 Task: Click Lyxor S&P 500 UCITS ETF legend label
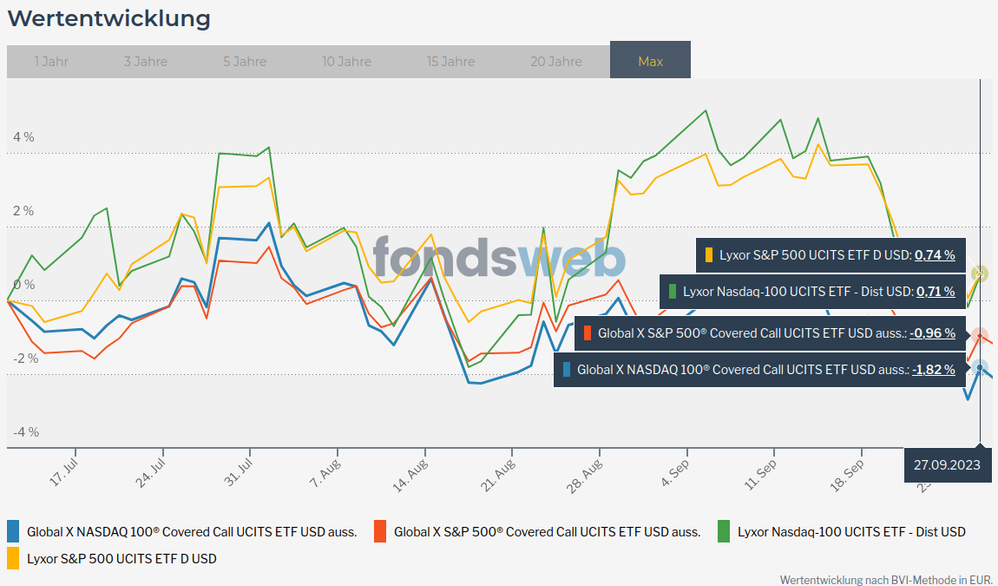coord(121,558)
